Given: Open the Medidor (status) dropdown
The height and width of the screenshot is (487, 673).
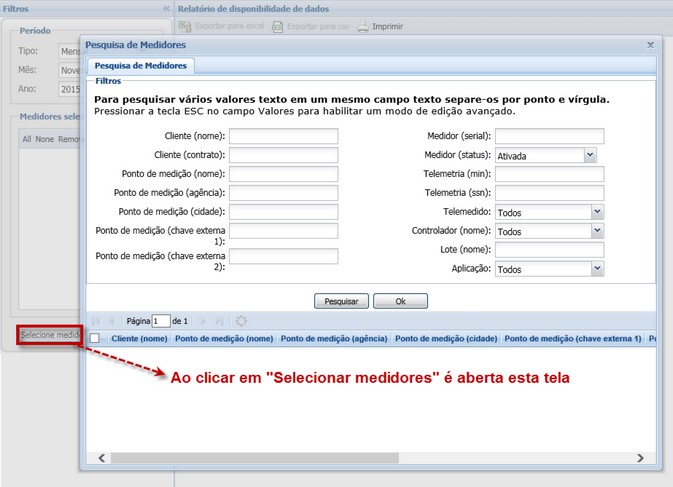Looking at the screenshot, I should click(x=590, y=155).
